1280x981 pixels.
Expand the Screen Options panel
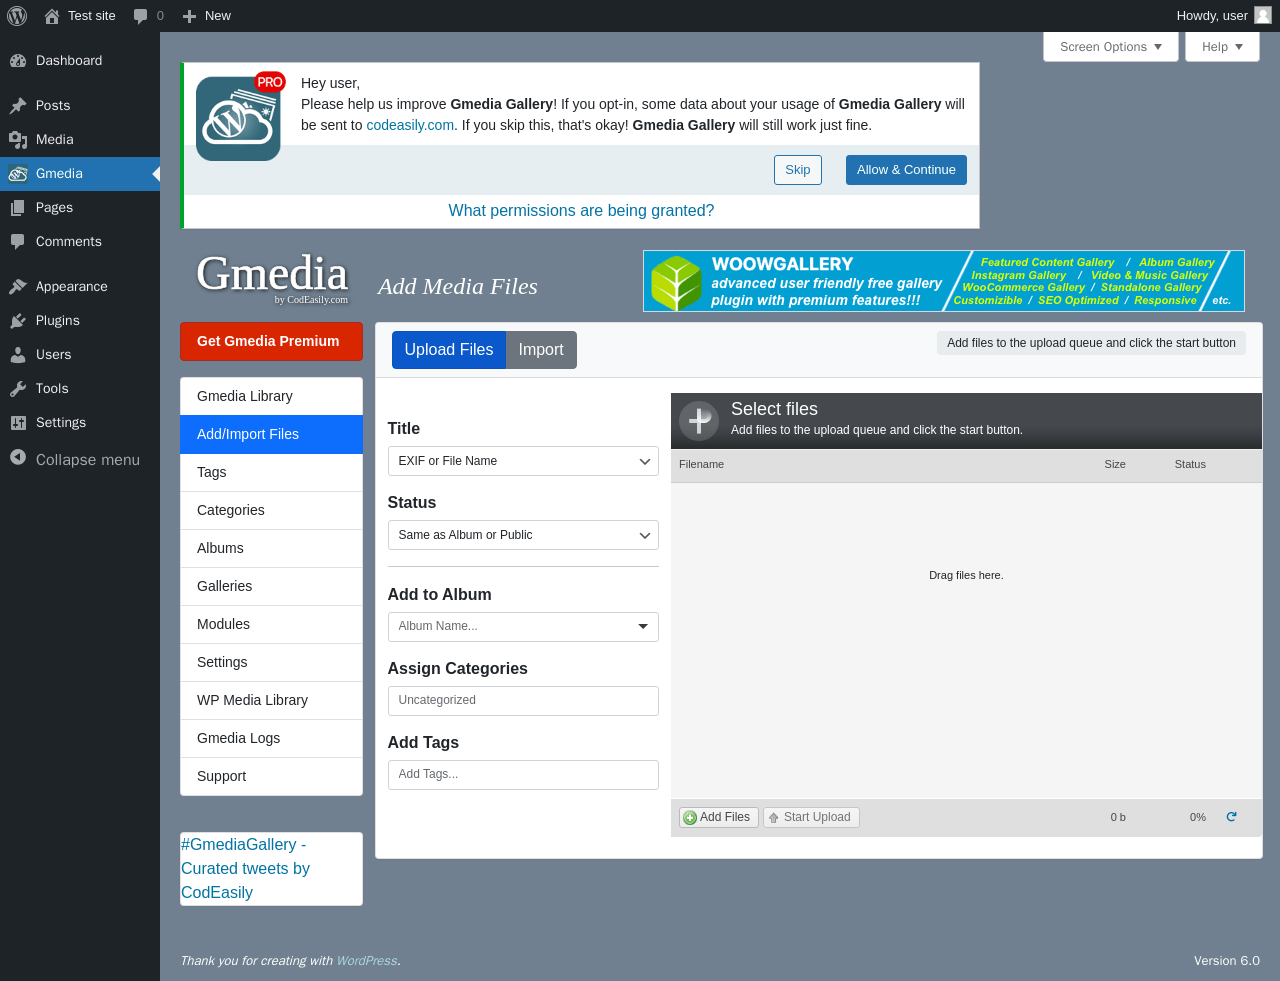tap(1111, 47)
